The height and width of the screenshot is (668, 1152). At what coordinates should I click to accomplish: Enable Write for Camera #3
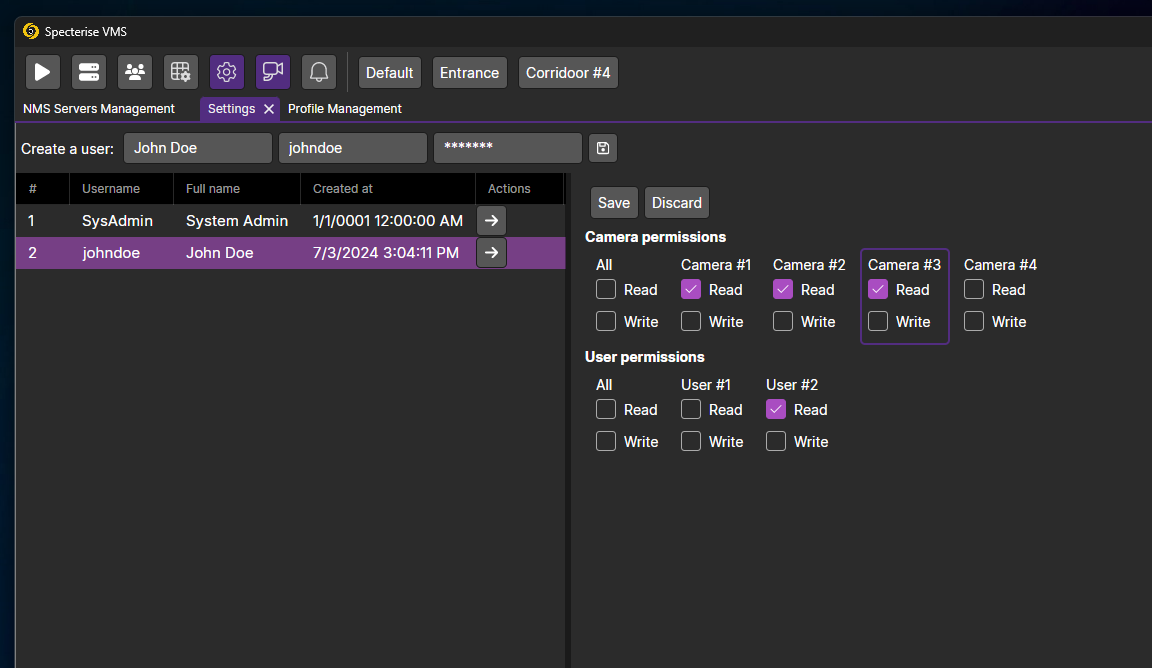click(x=878, y=321)
